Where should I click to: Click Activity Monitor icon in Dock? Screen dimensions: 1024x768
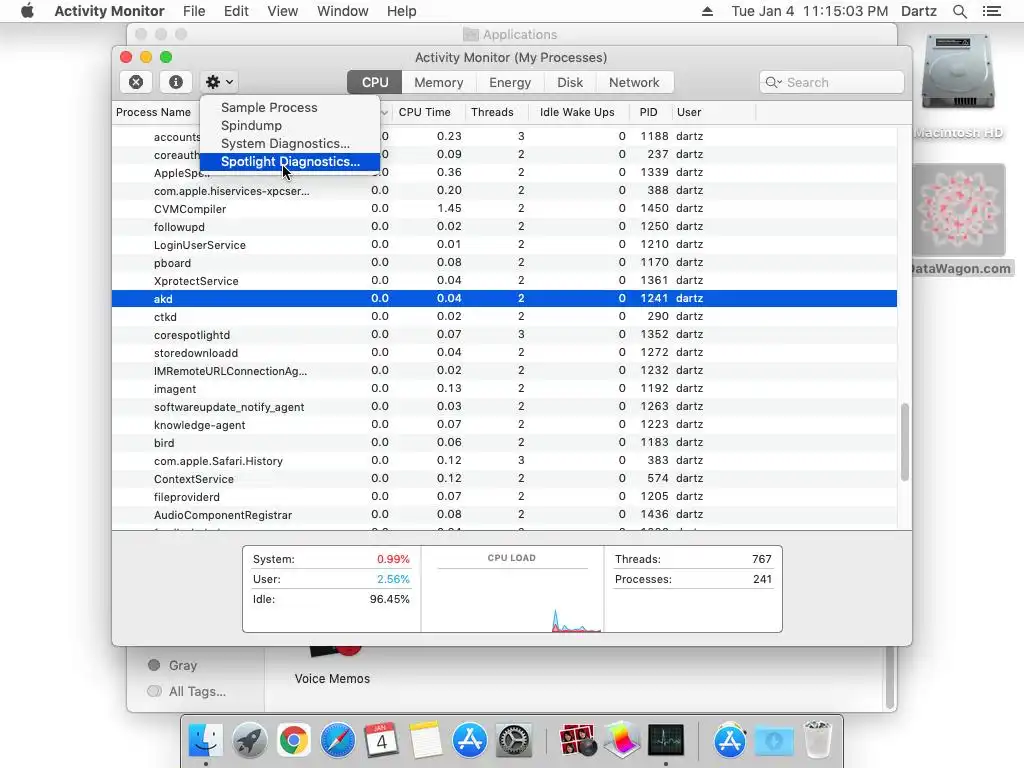[x=665, y=741]
